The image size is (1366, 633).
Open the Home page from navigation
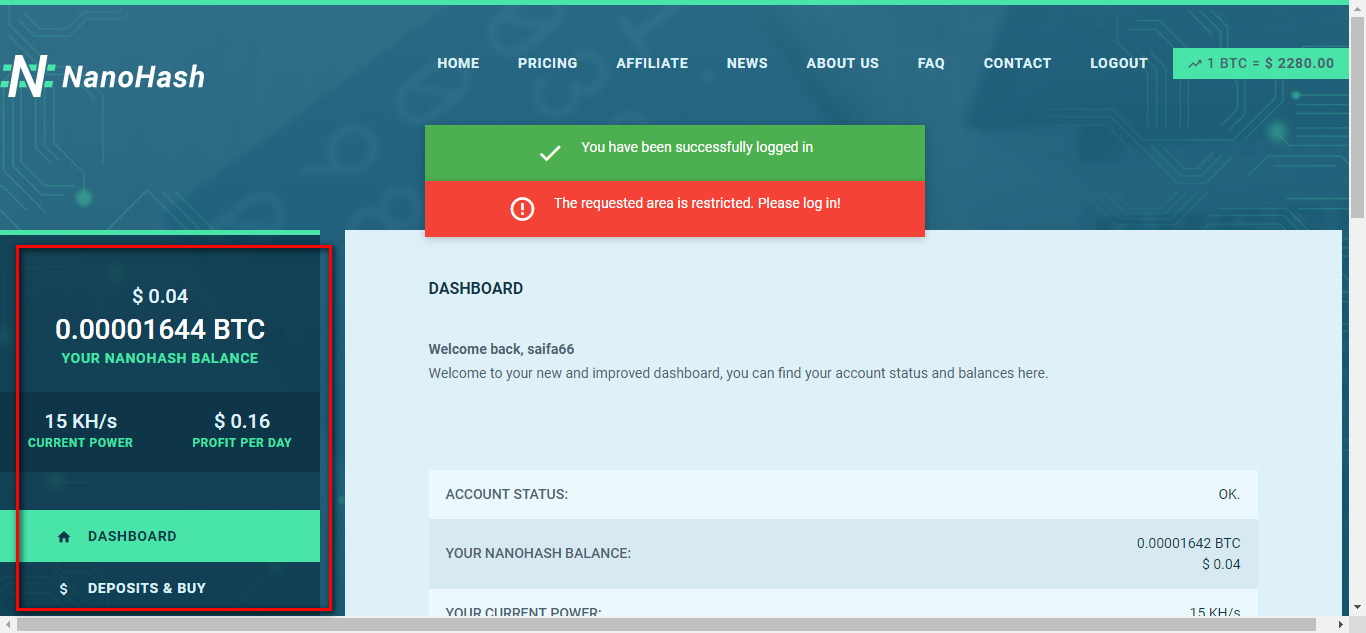click(x=458, y=63)
